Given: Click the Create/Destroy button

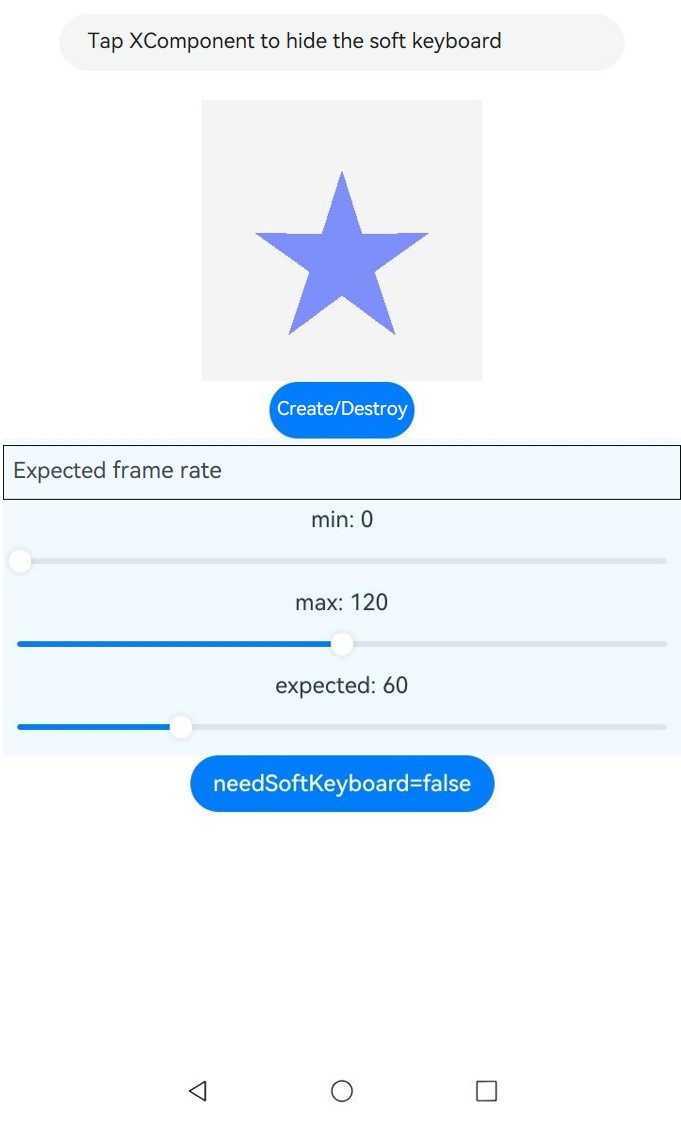Looking at the screenshot, I should 342,409.
